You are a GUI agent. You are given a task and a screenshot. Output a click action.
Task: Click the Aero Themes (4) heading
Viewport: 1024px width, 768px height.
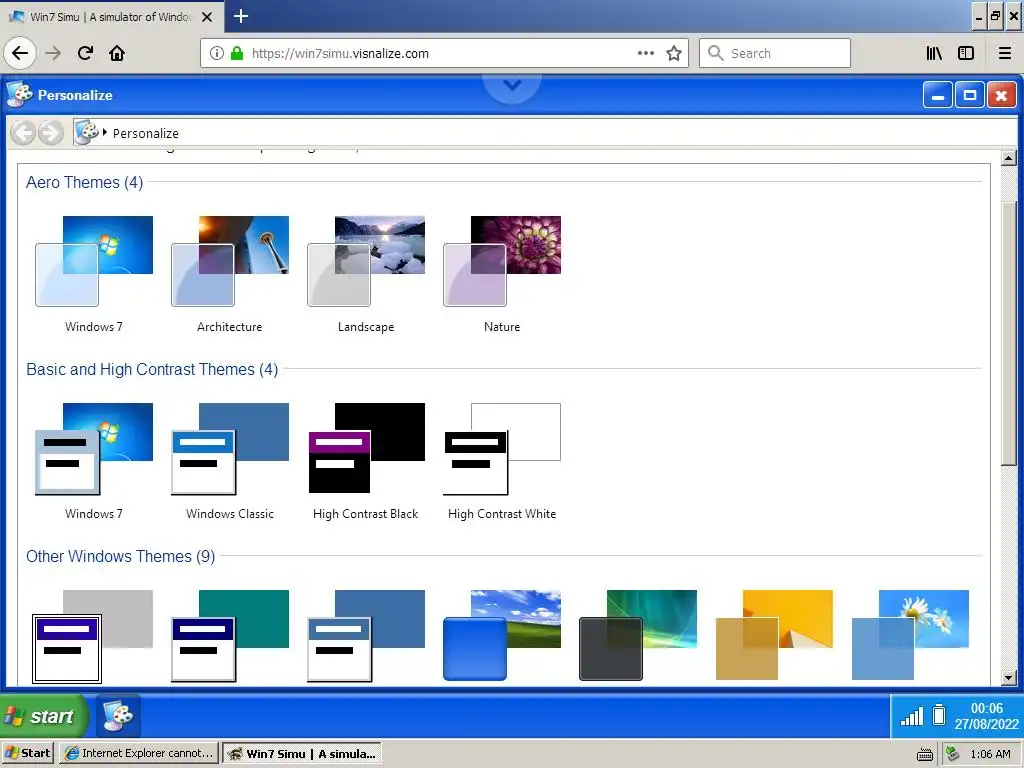[x=84, y=182]
